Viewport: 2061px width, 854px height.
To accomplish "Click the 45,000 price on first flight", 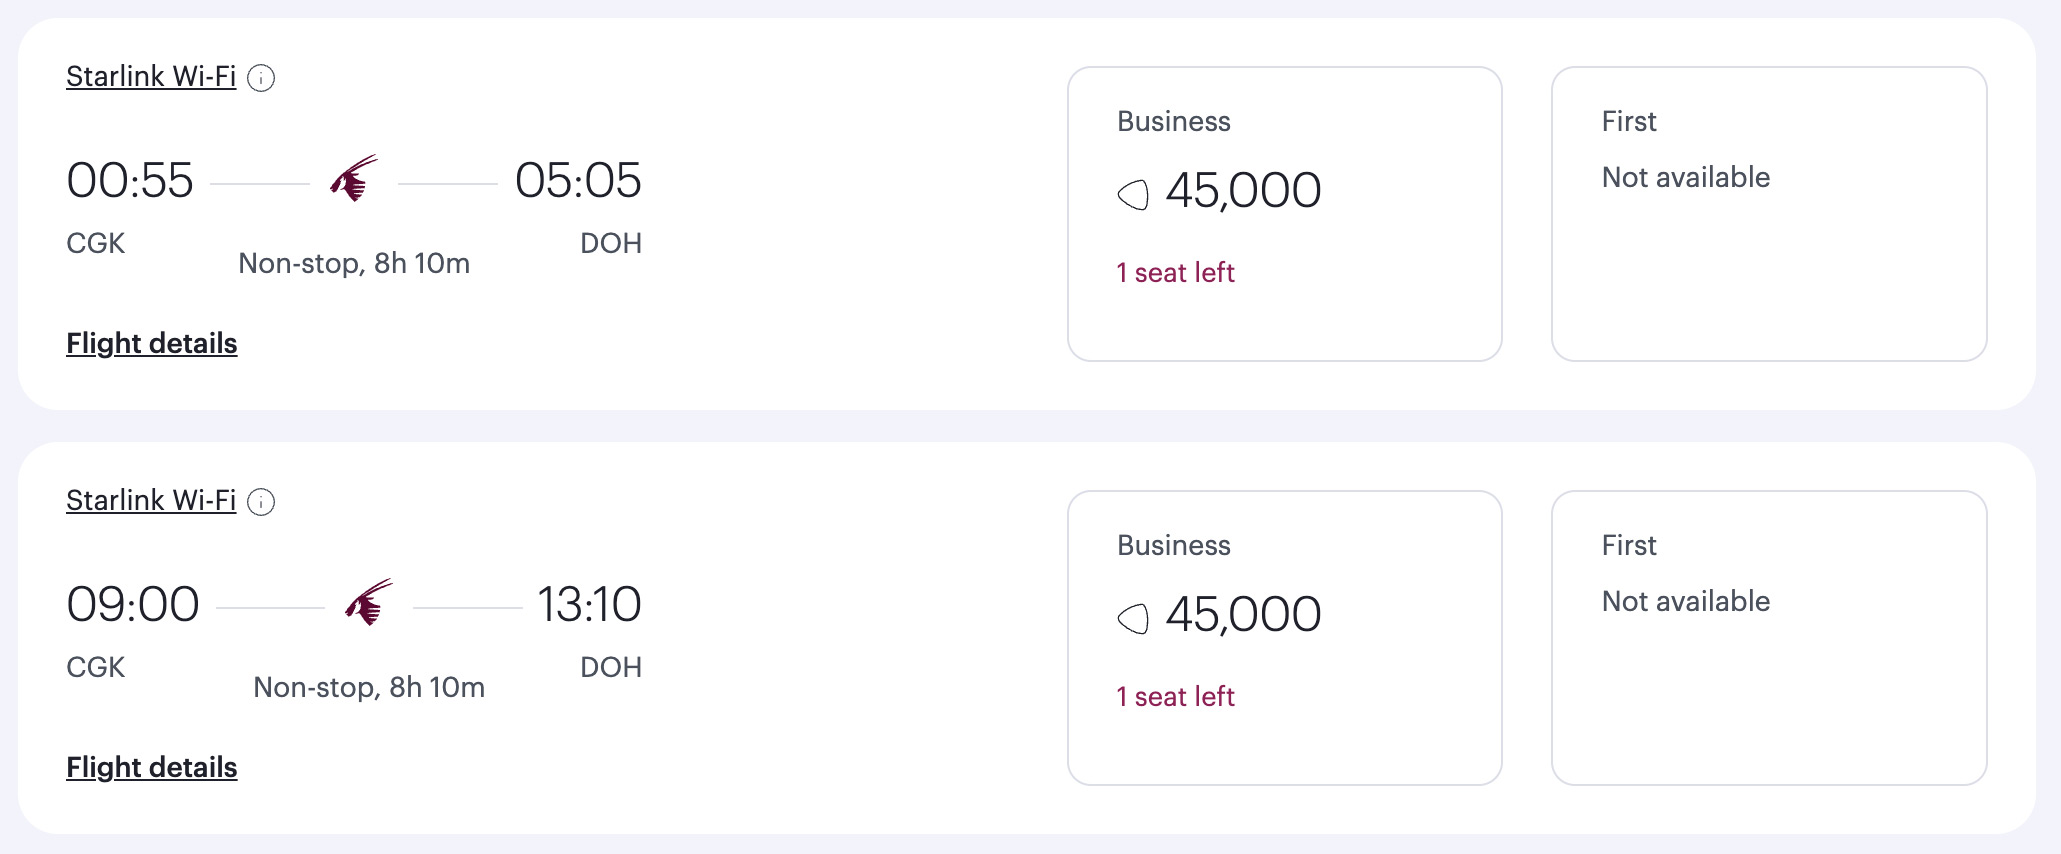I will click(1243, 190).
